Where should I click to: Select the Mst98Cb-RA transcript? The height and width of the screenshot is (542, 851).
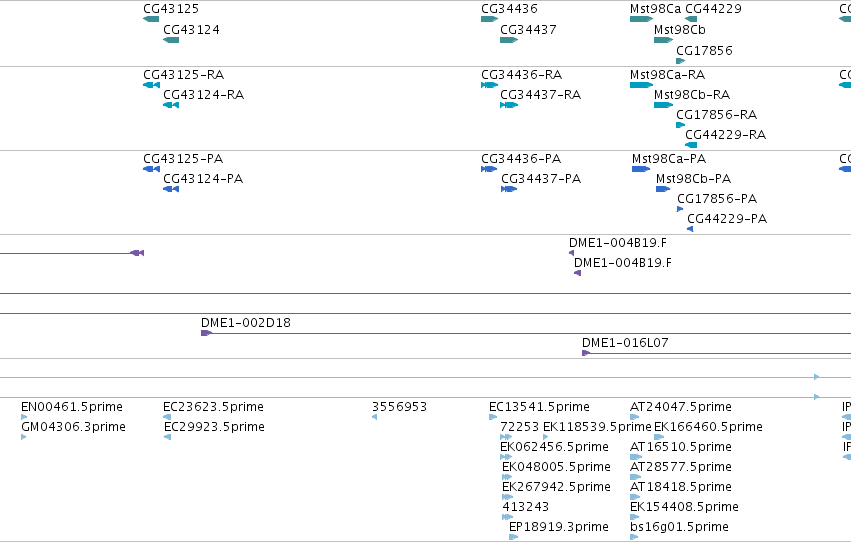663,105
